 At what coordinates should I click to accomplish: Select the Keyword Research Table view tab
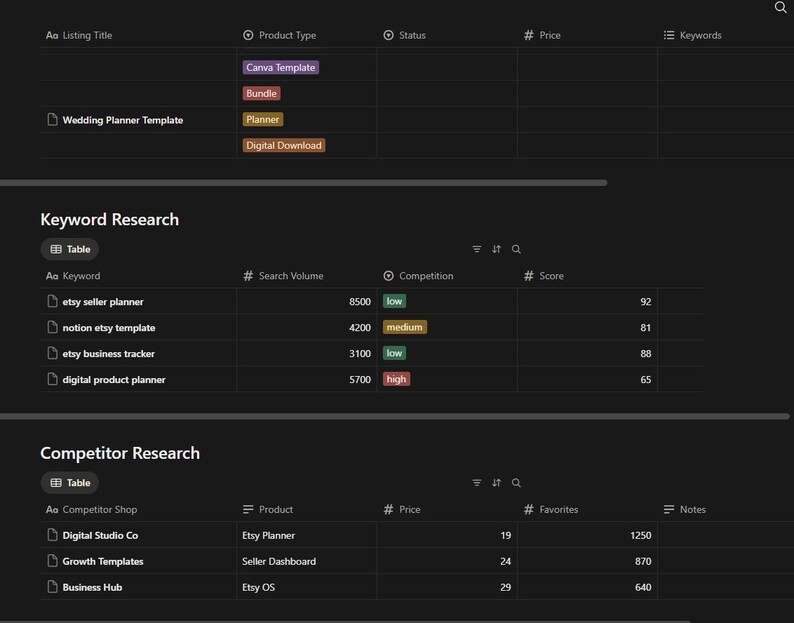point(70,249)
